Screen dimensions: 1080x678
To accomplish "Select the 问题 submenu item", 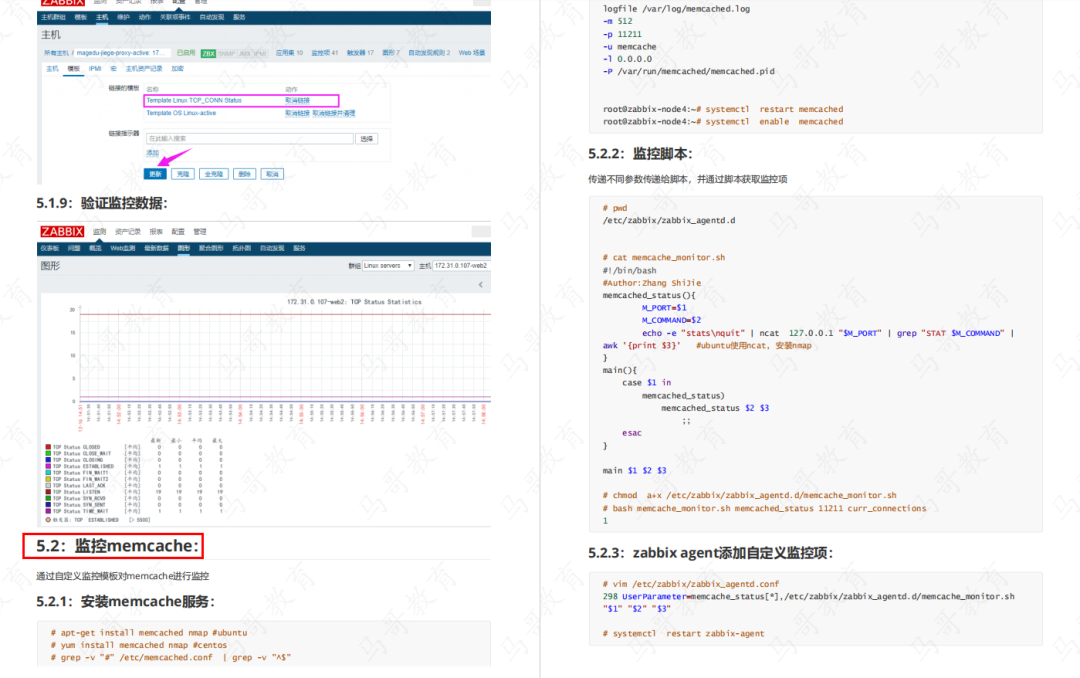I will (x=74, y=248).
